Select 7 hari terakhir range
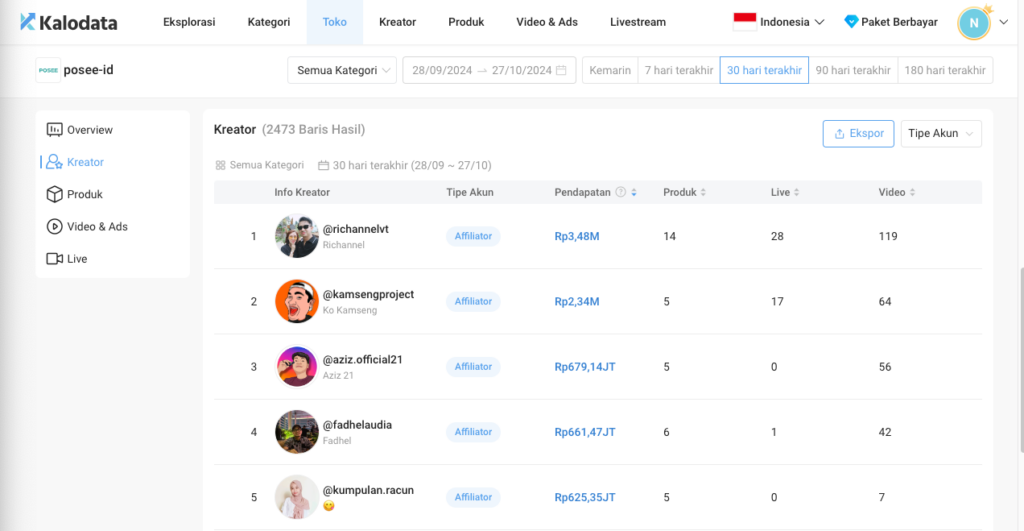 679,70
